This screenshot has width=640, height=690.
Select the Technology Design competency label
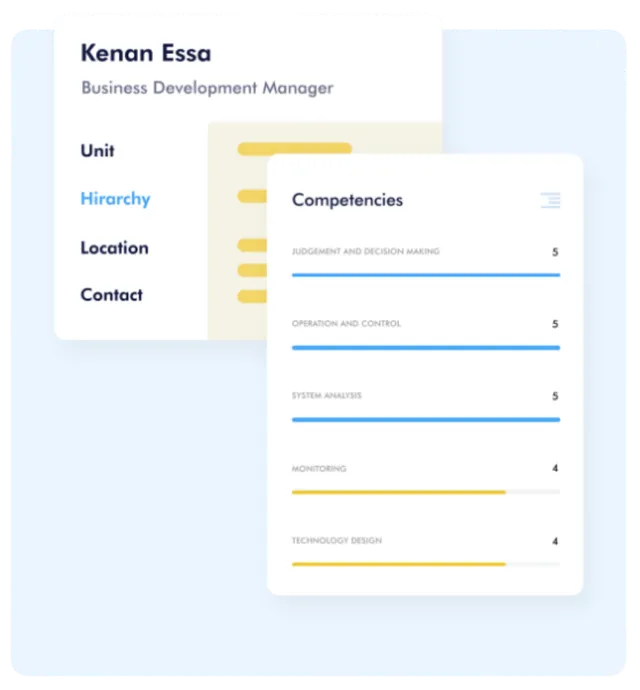[336, 541]
